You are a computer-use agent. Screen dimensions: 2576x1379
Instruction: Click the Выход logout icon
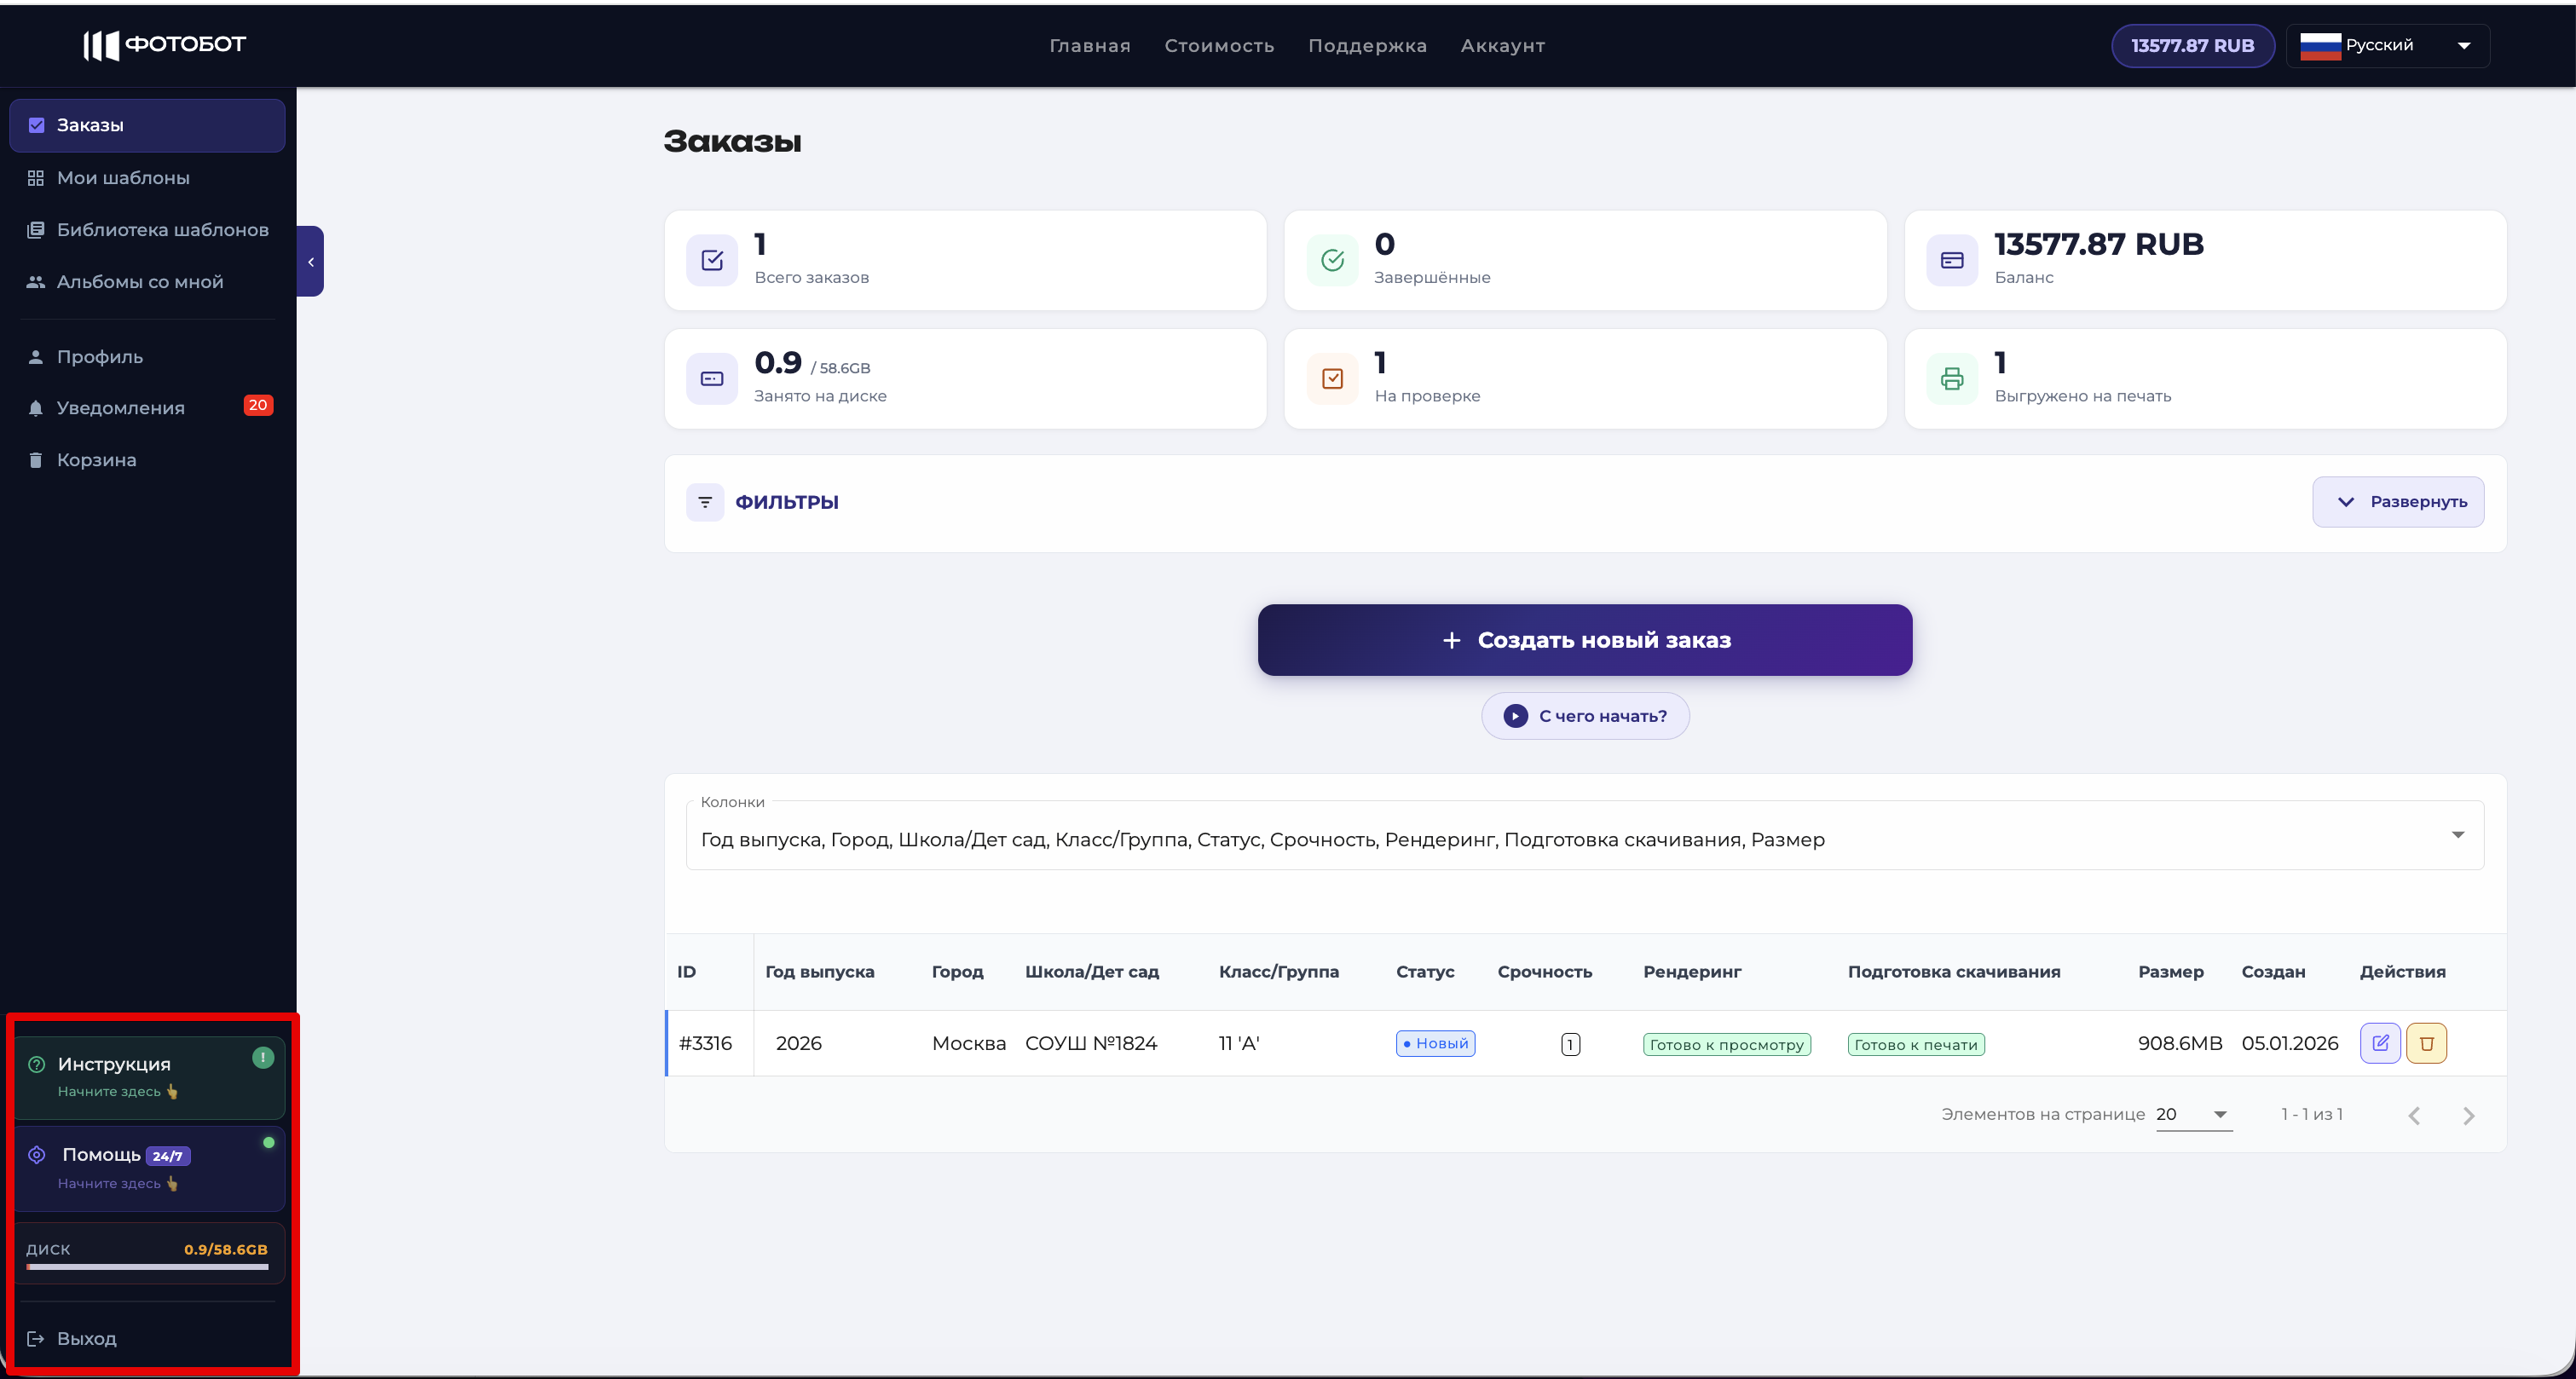coord(36,1339)
